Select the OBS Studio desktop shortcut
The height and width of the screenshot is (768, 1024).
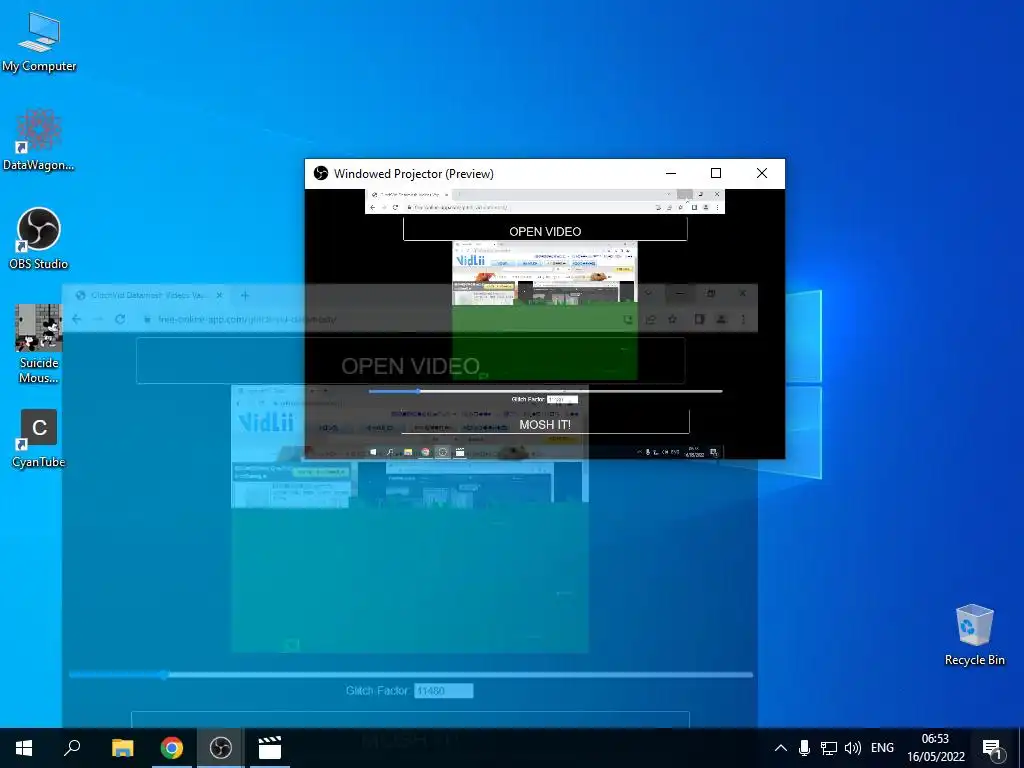(39, 239)
